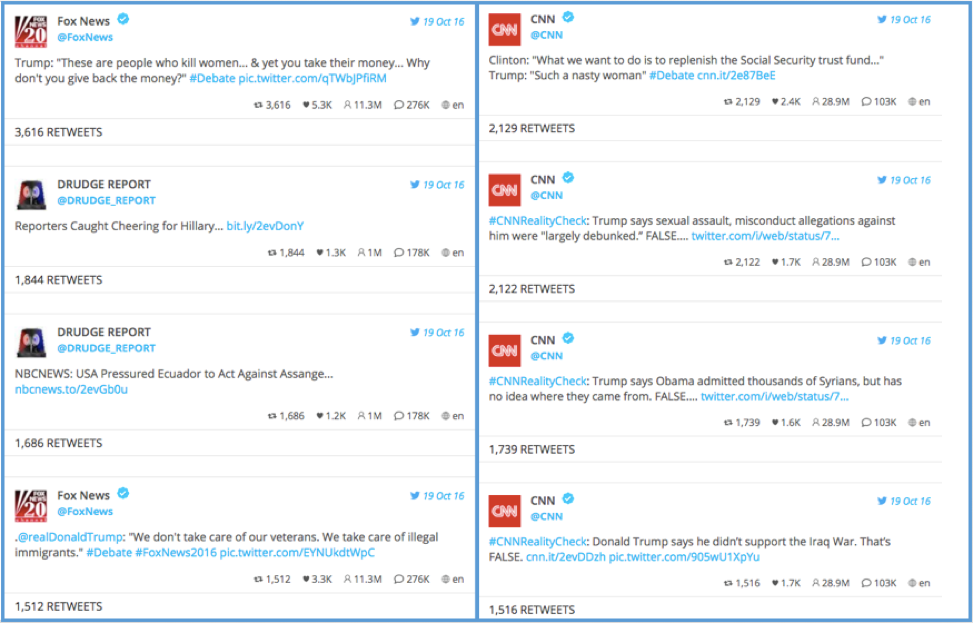
Task: Open Fox News avatar on the veterans tweet
Action: pyautogui.click(x=31, y=504)
